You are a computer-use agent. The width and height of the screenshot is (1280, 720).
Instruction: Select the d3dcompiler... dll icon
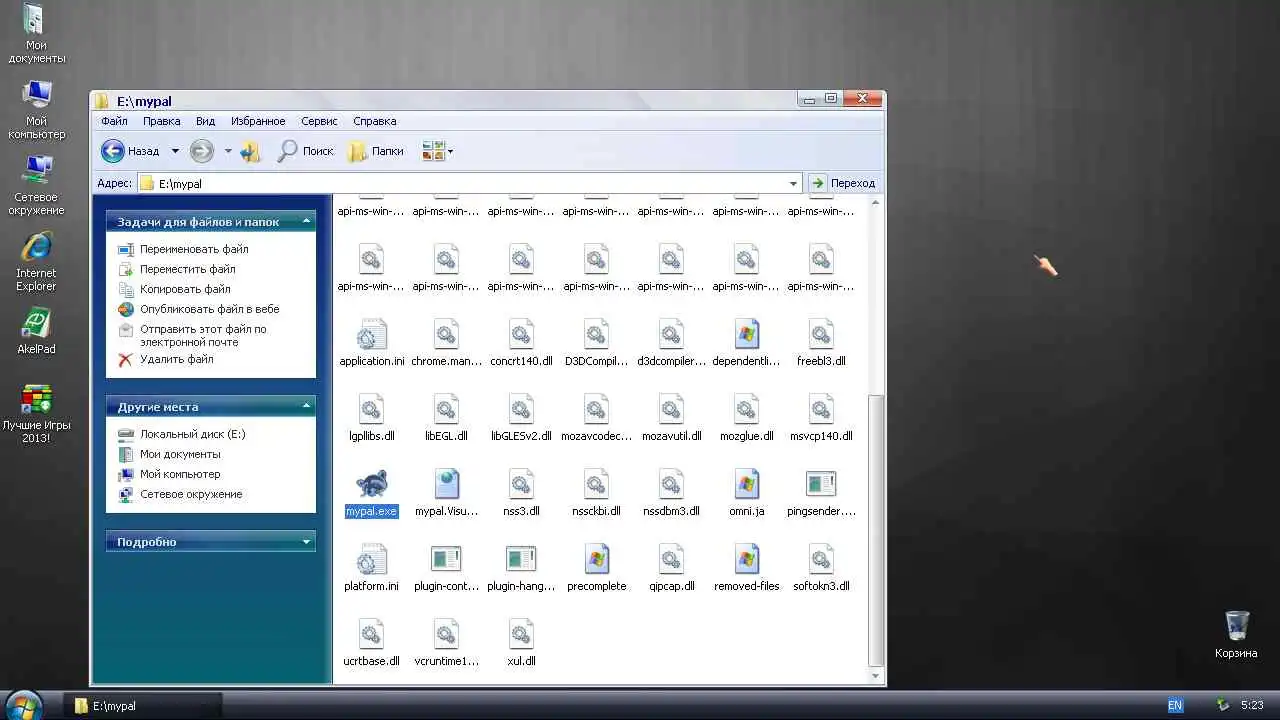coord(671,334)
